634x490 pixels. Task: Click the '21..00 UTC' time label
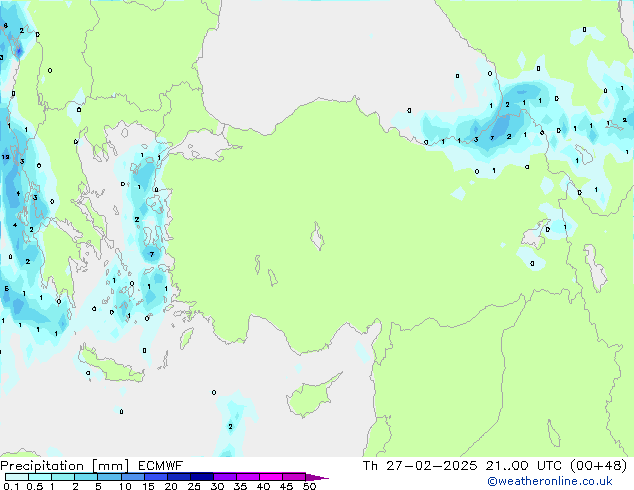click(x=524, y=466)
